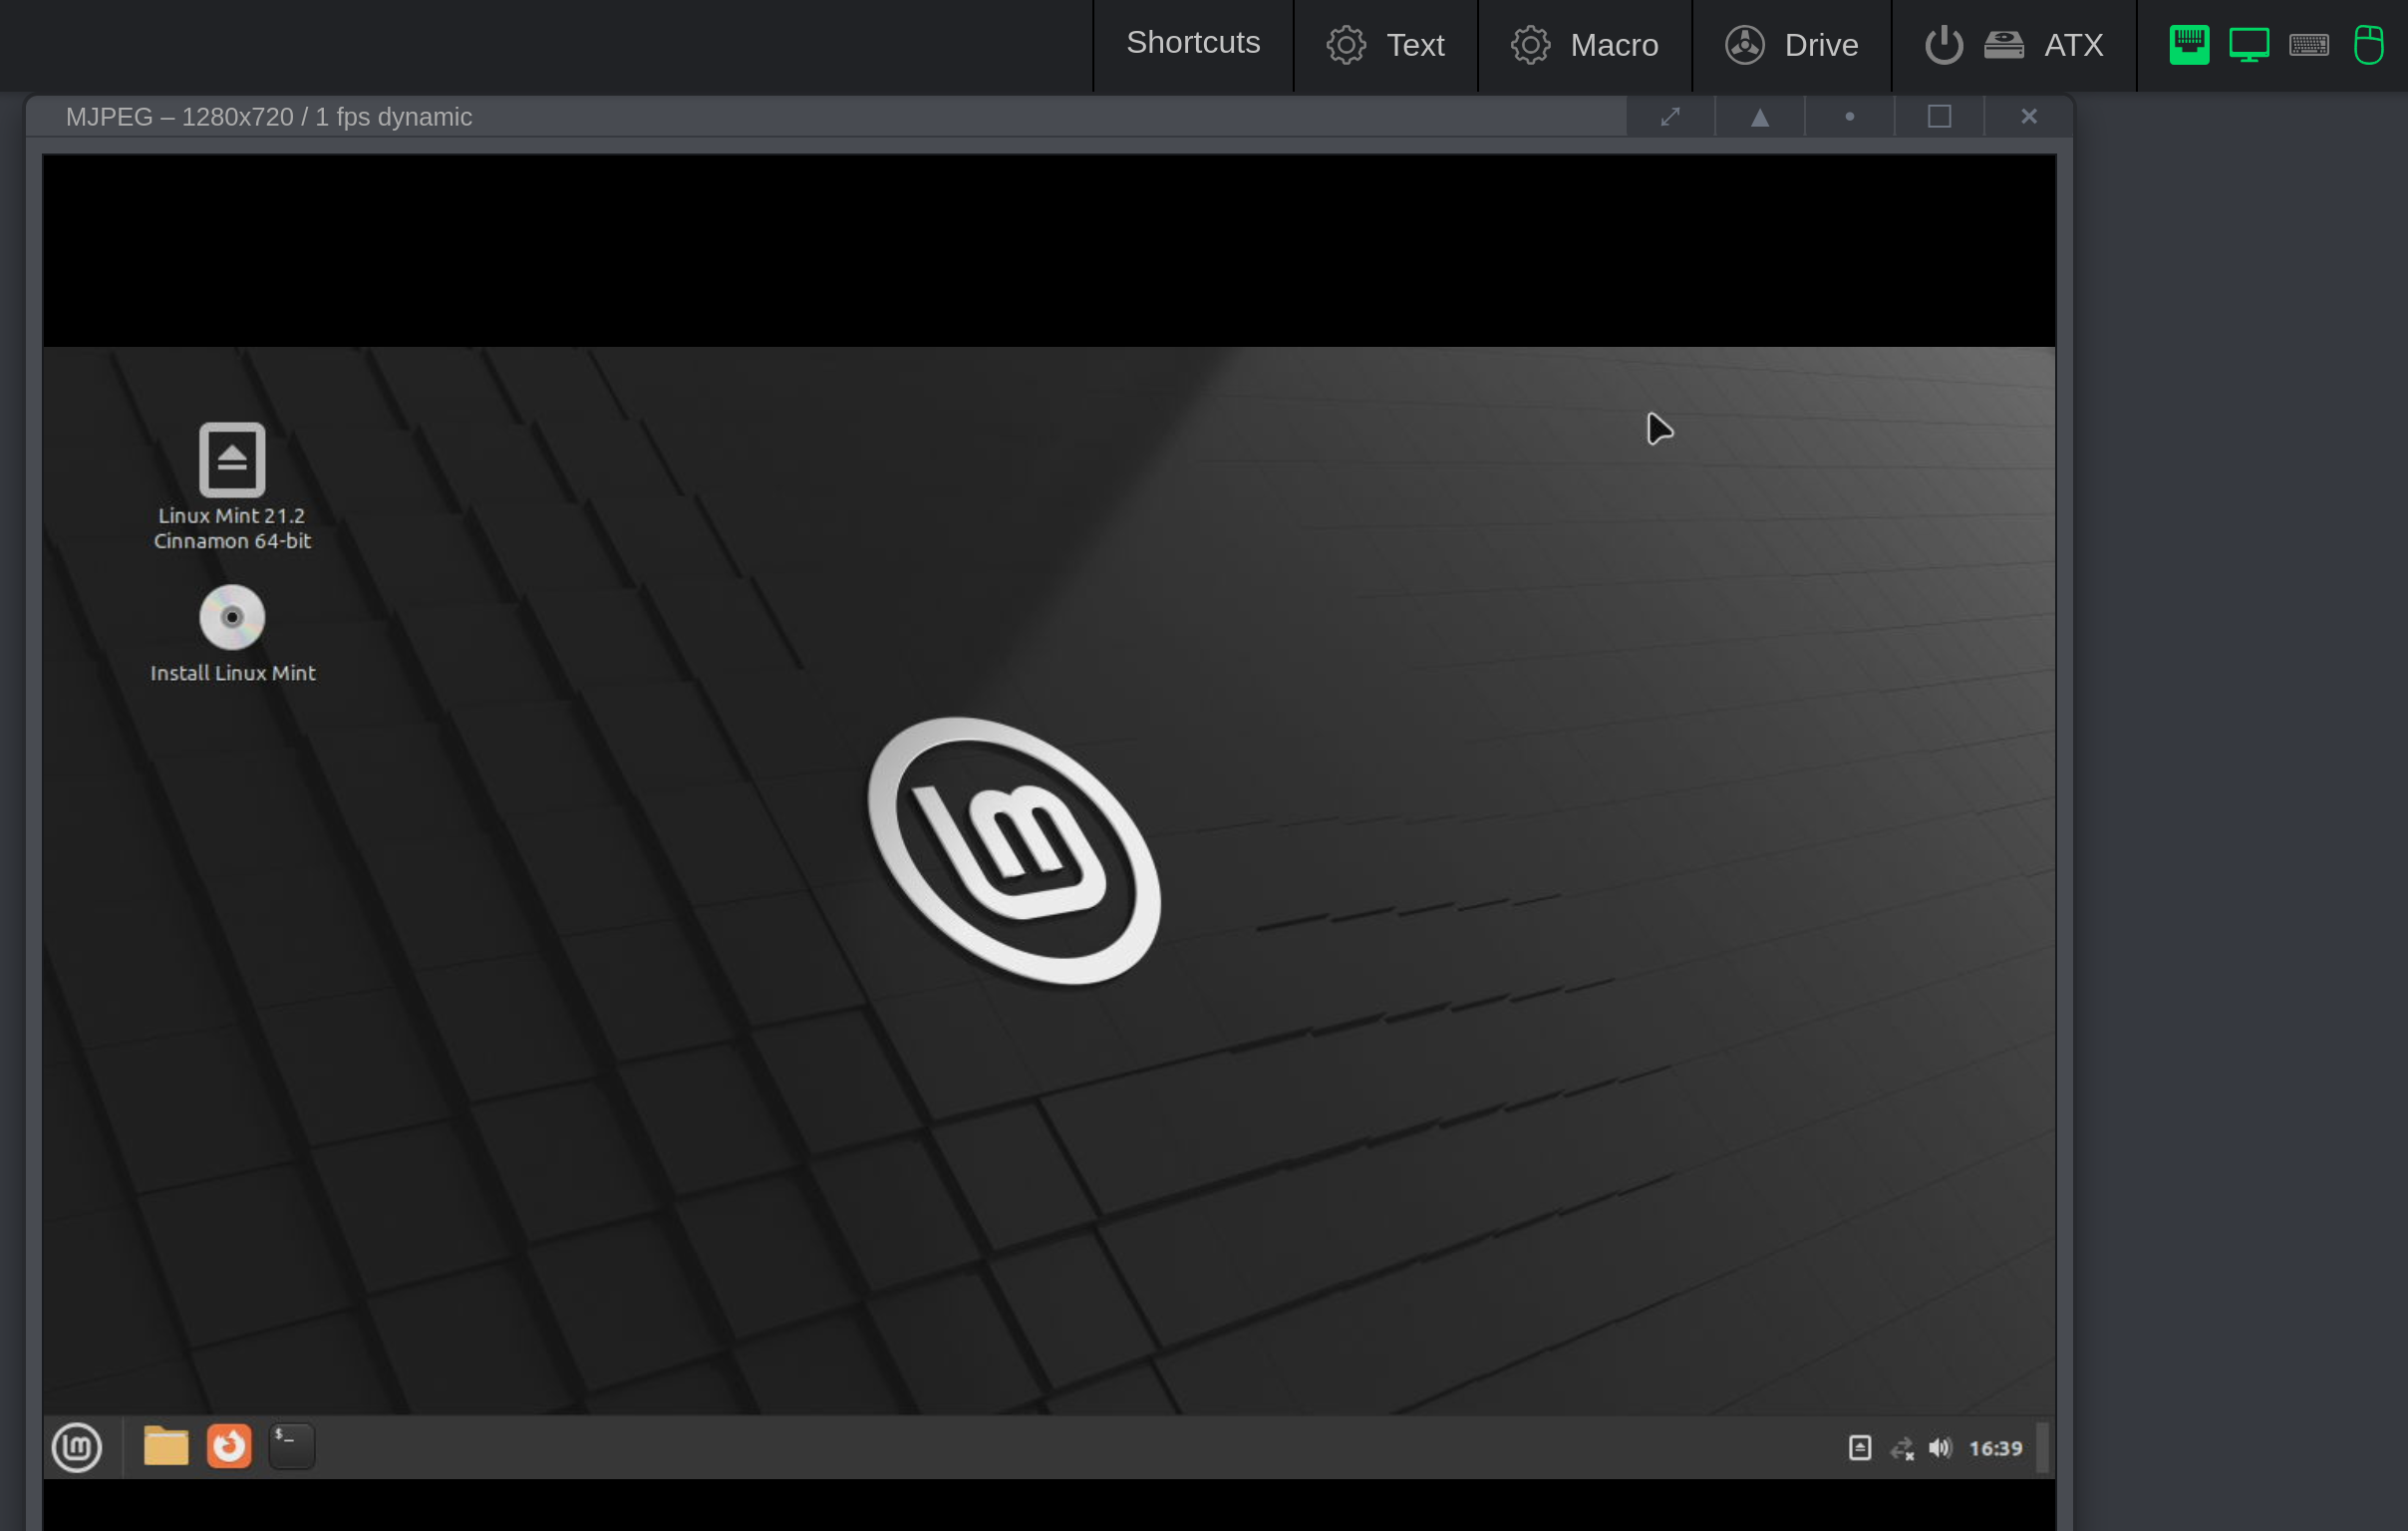The height and width of the screenshot is (1531, 2408).
Task: Close the MJPEG stream window
Action: click(2028, 117)
